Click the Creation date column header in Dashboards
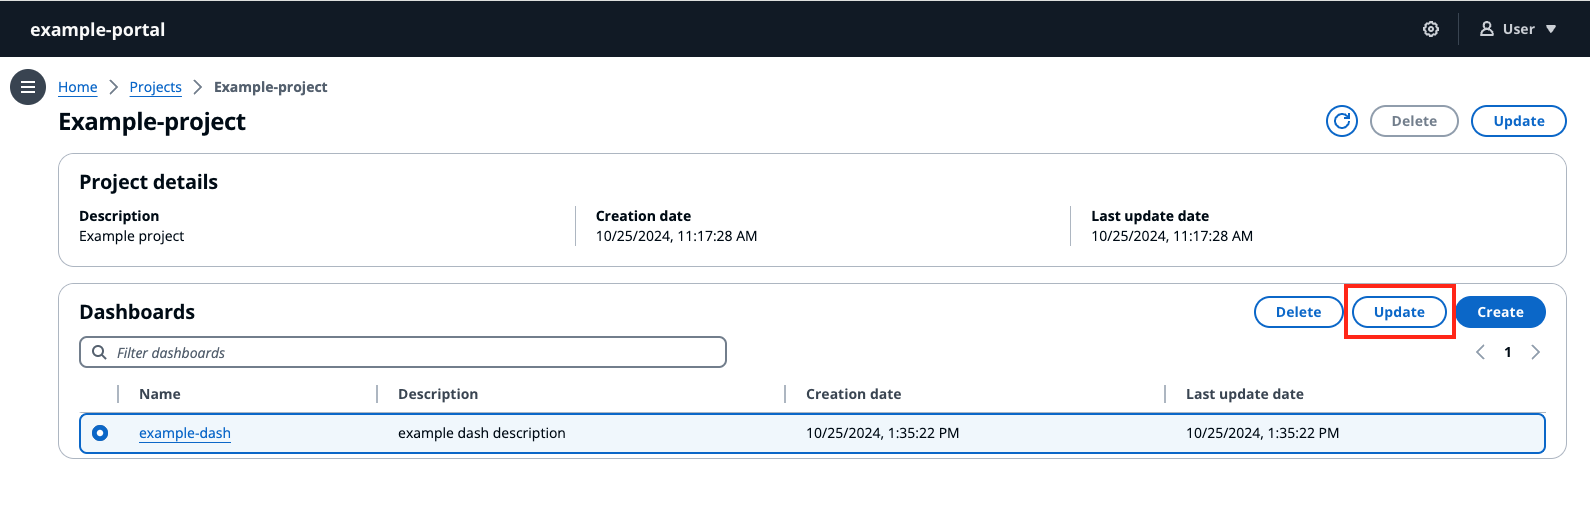1590x521 pixels. click(853, 394)
